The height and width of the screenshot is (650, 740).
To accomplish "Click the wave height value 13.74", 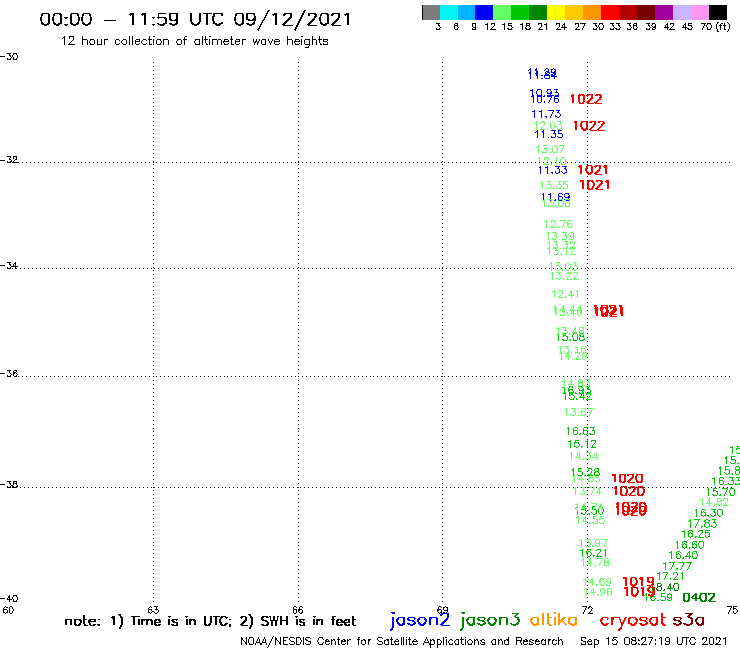I will point(588,492).
